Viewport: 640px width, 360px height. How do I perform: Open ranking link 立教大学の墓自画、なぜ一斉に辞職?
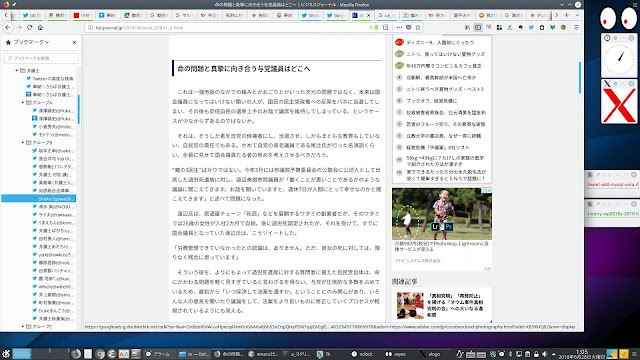coord(443,136)
